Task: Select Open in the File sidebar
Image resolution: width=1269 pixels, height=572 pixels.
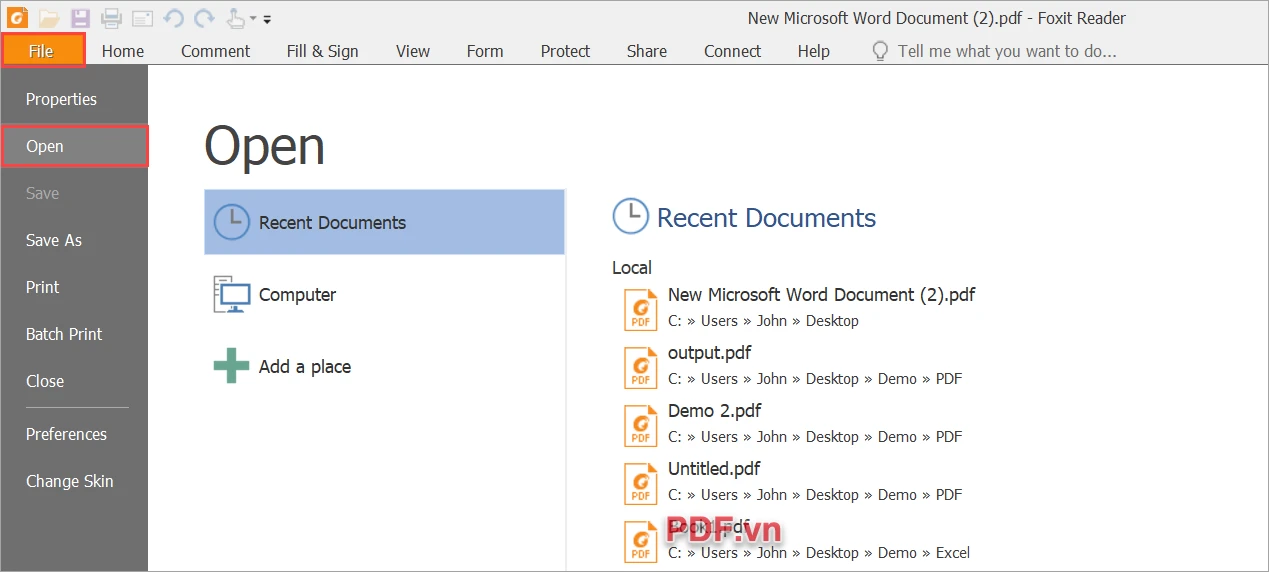Action: (x=74, y=146)
